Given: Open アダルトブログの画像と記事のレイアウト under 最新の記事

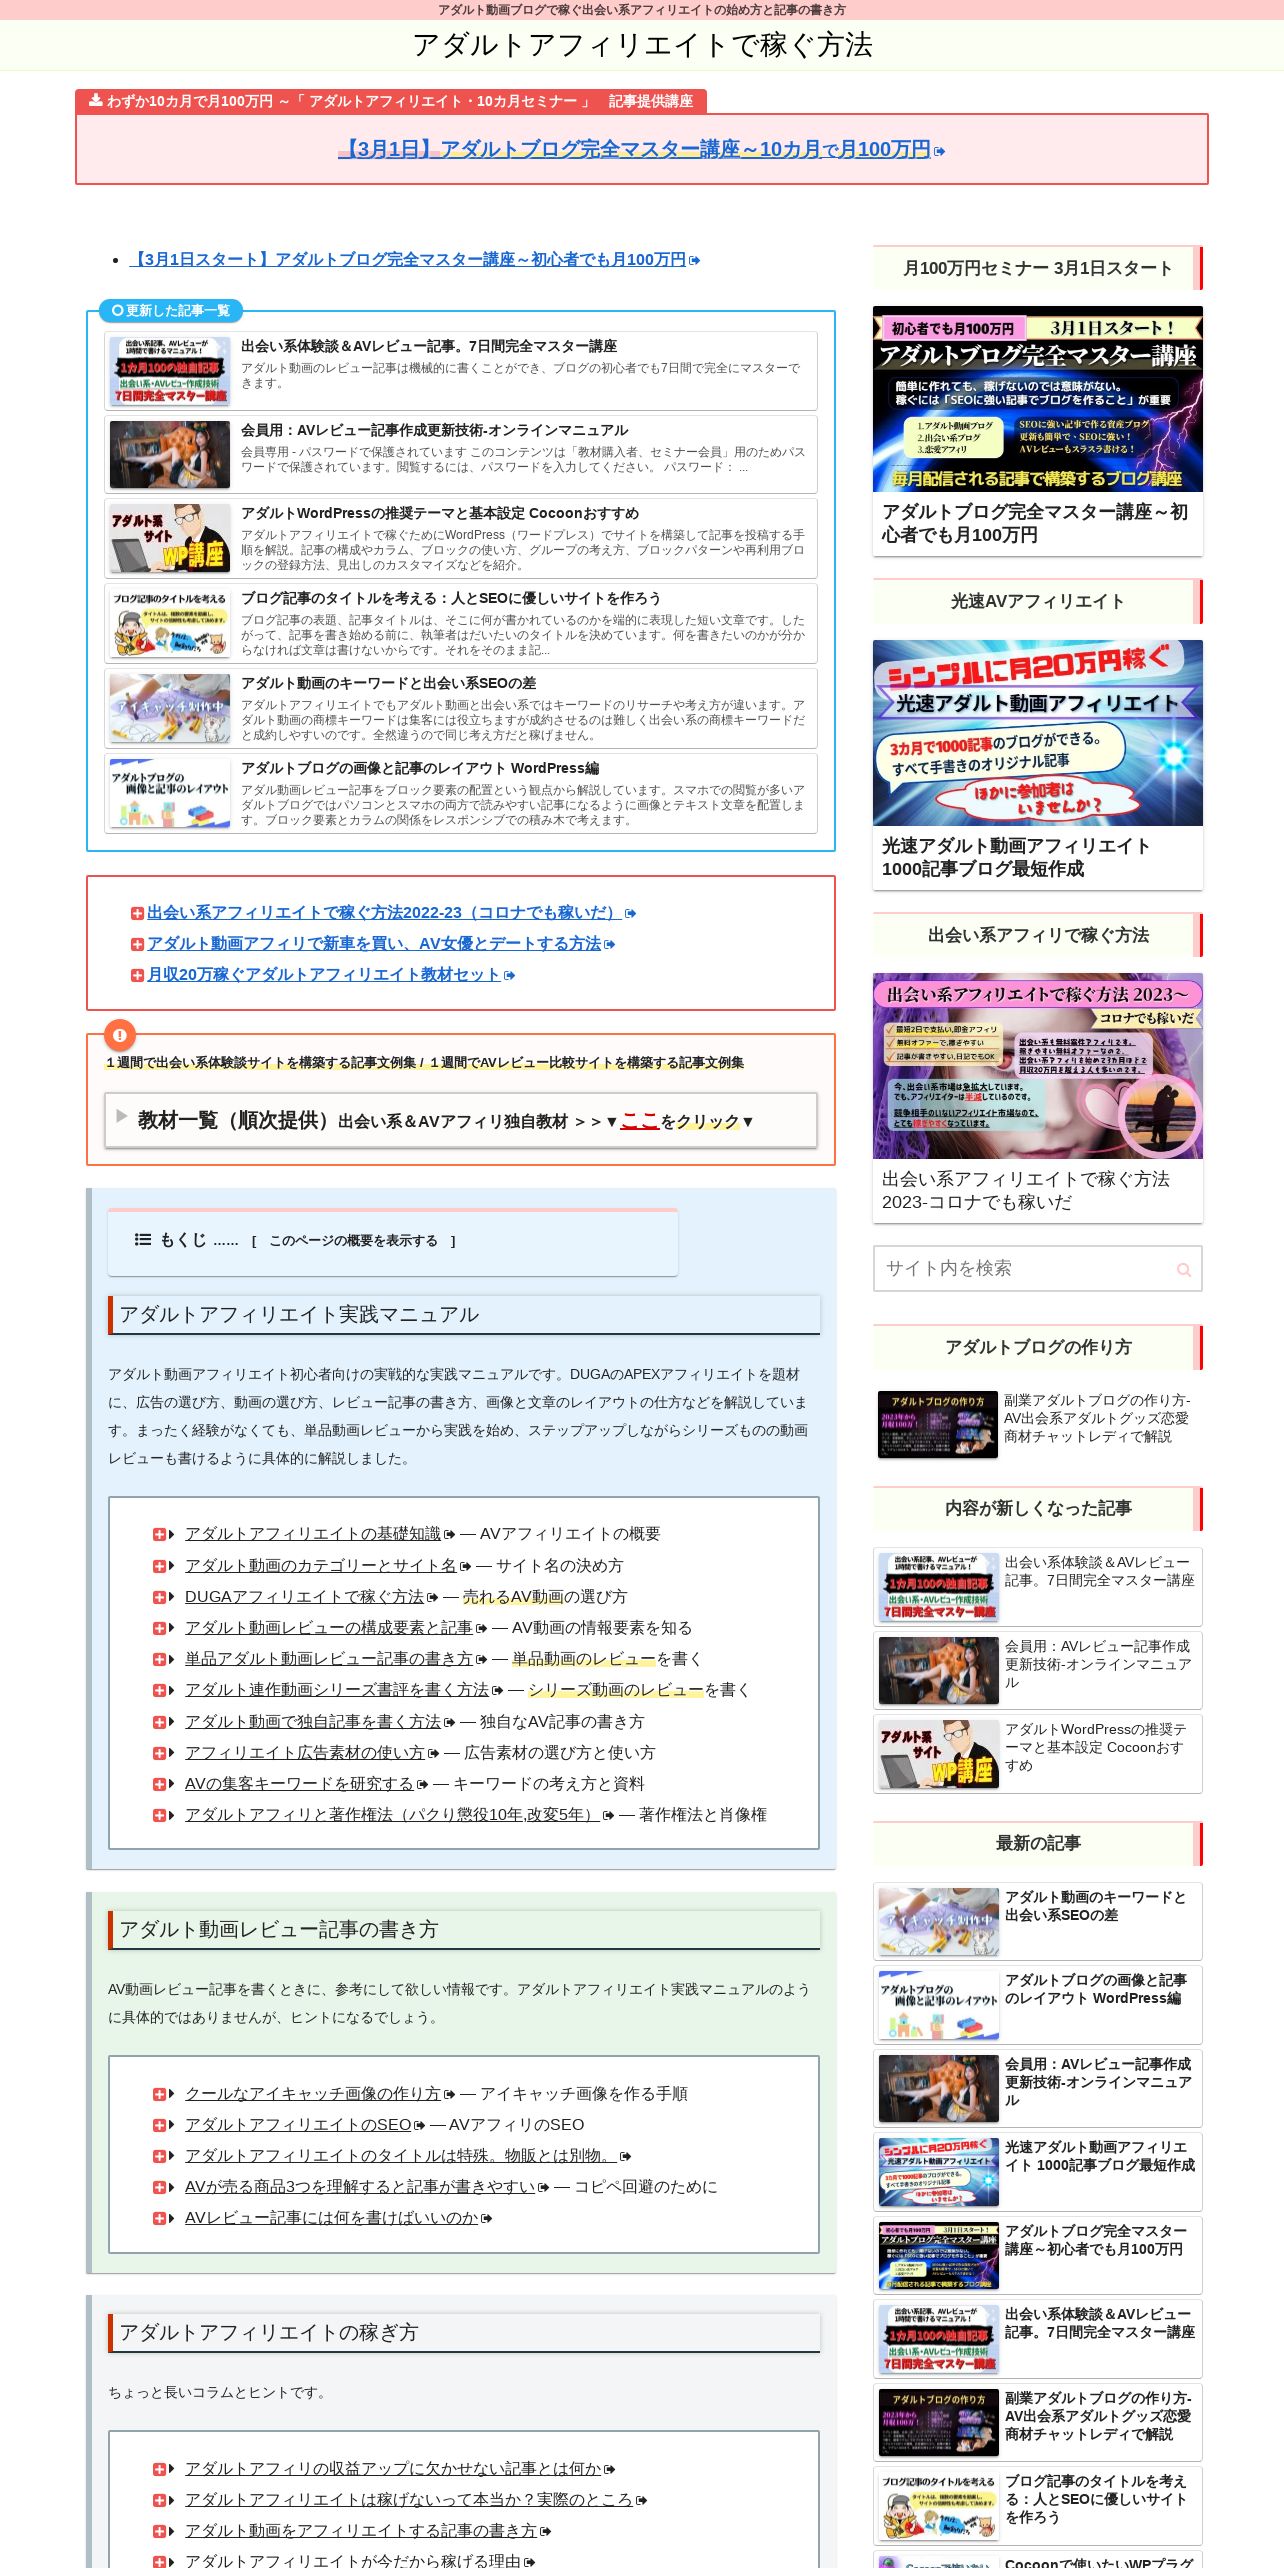Looking at the screenshot, I should [1037, 2004].
